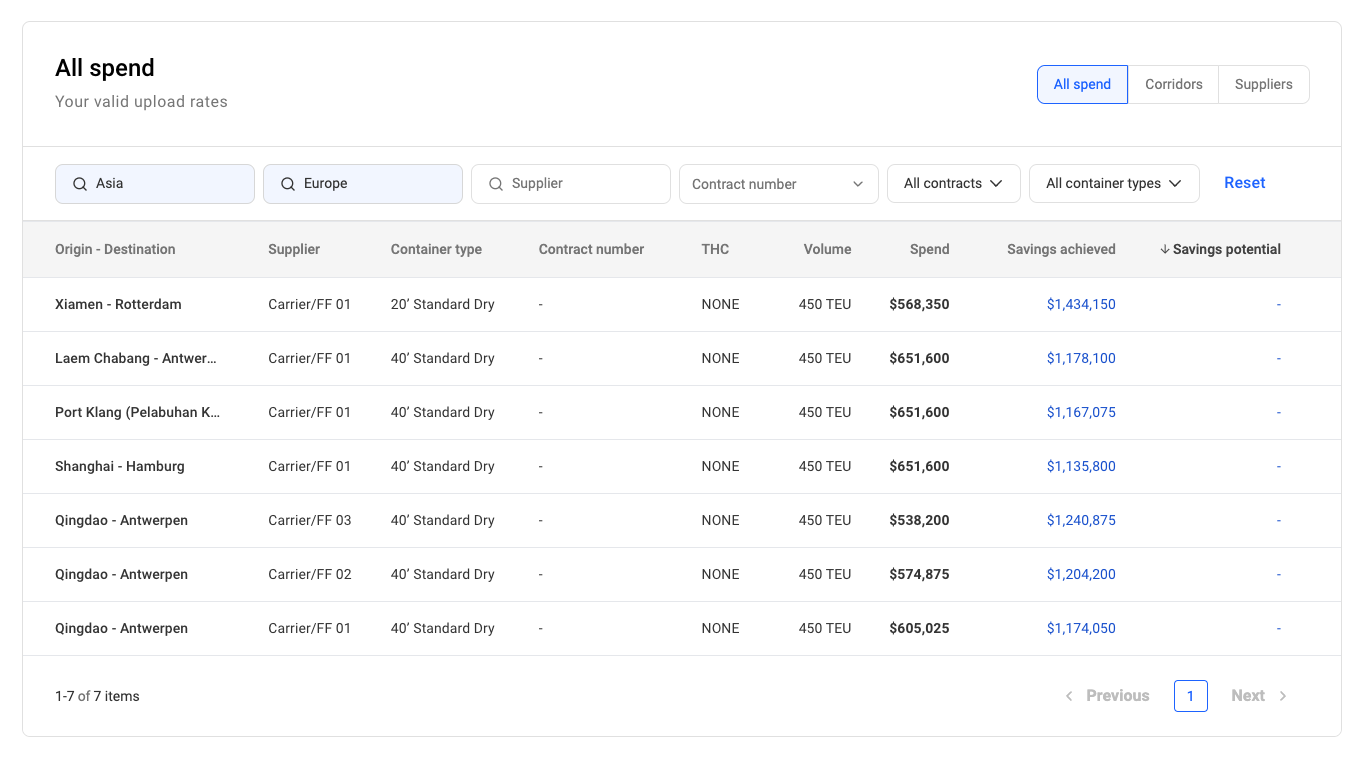Click the sort arrow beside Savings potential
Image resolution: width=1364 pixels, height=758 pixels.
(1165, 249)
